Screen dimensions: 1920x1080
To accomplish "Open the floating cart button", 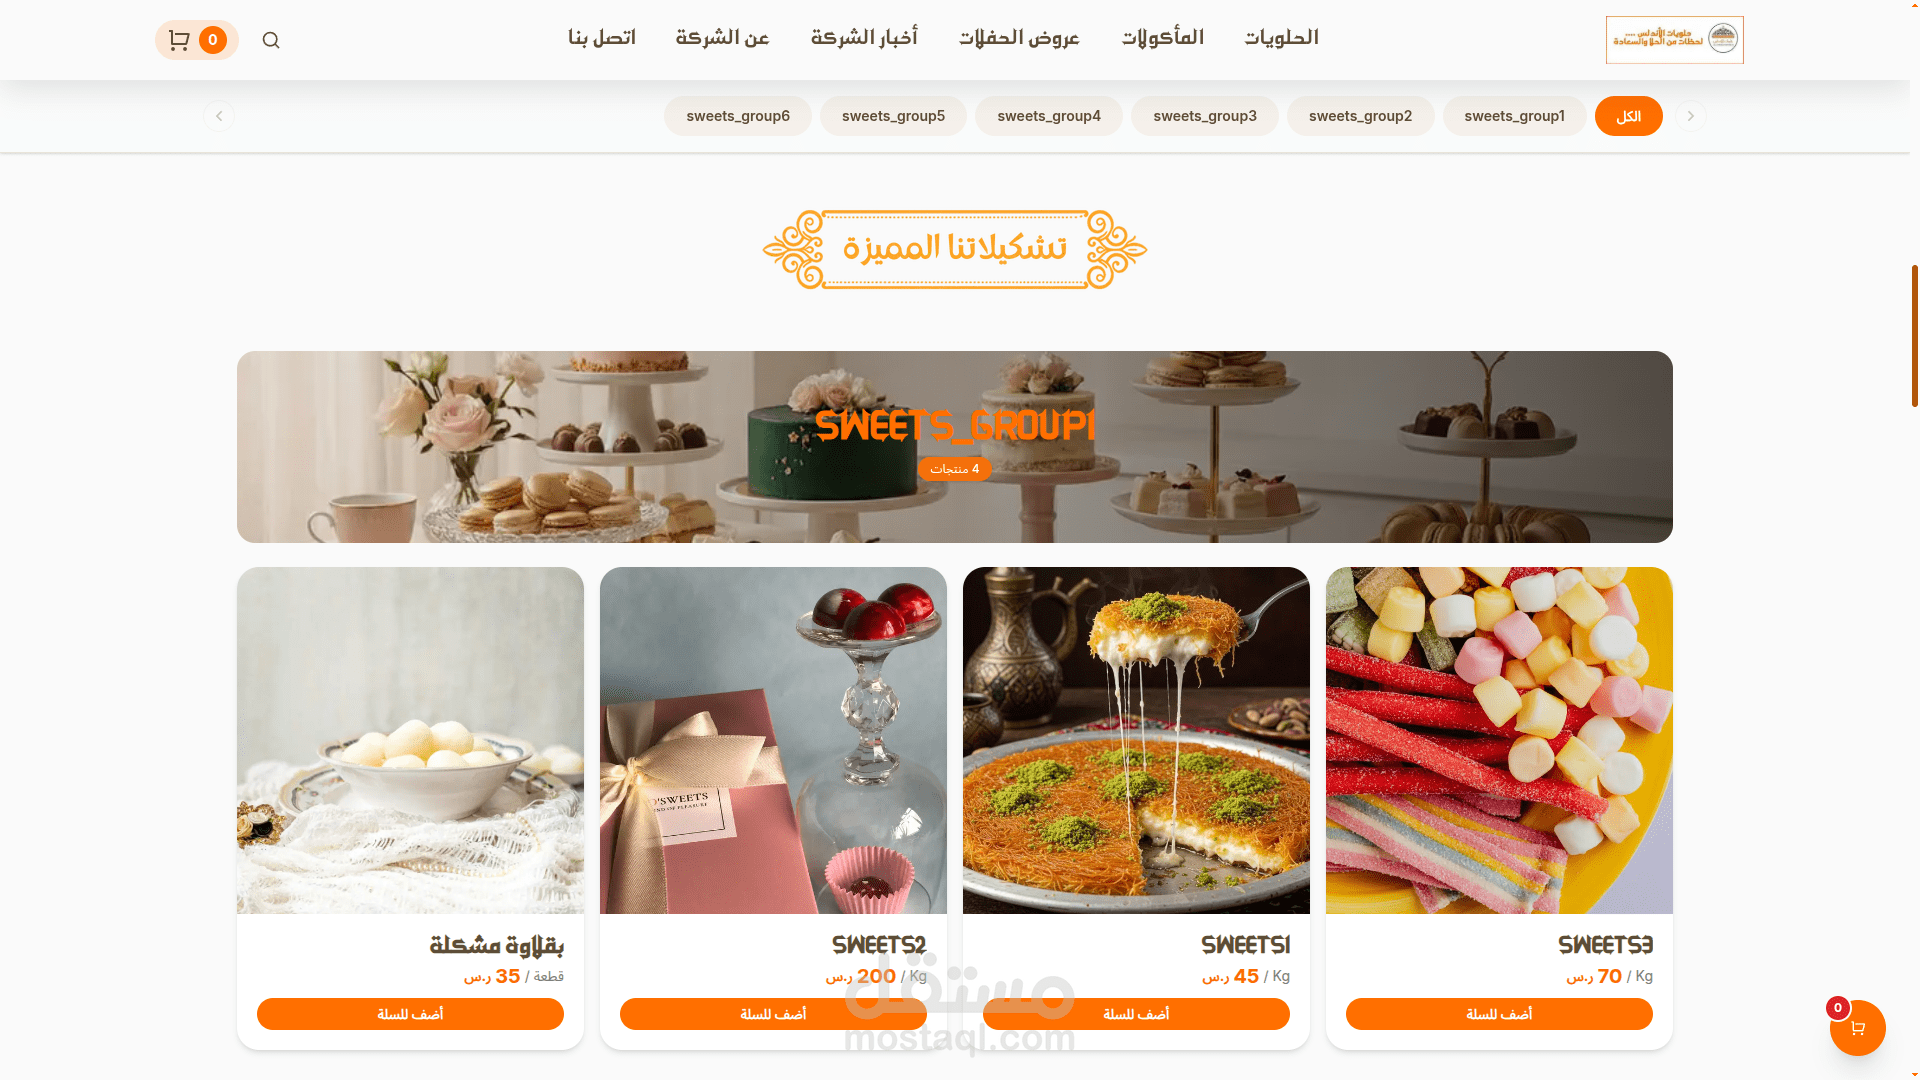I will tap(1857, 1028).
